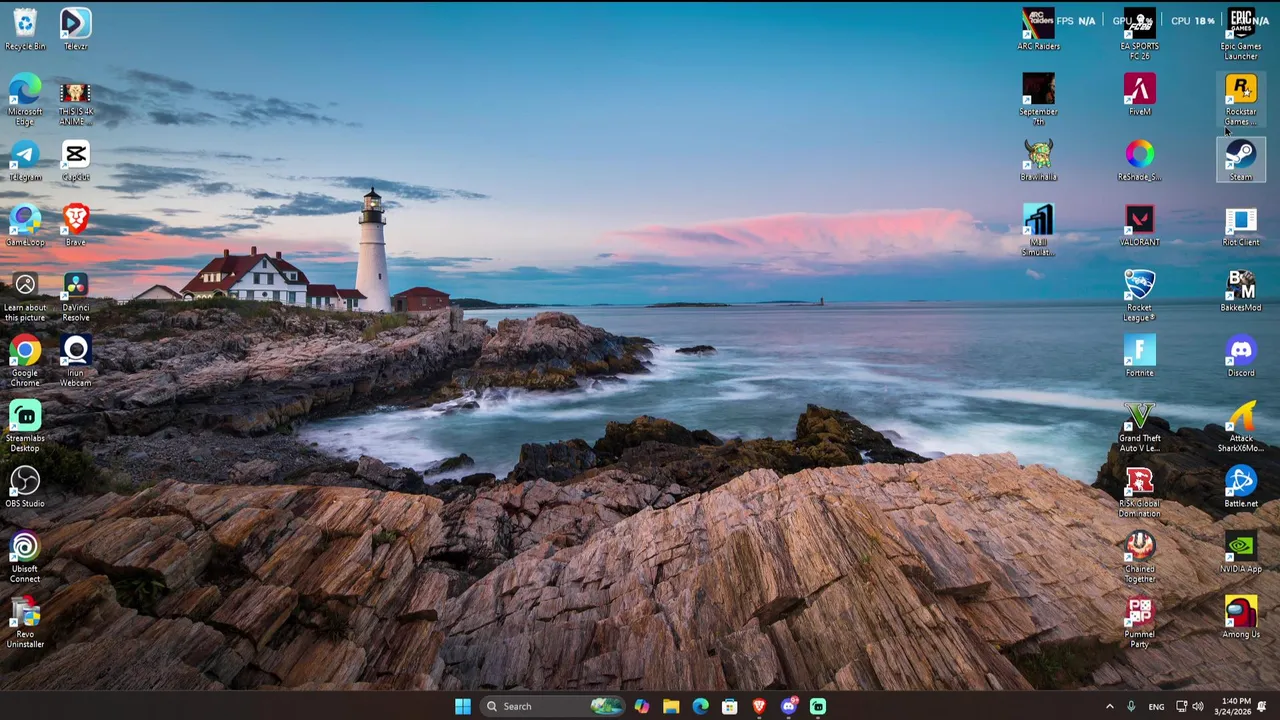Open the network and volume quick settings
Image resolution: width=1280 pixels, height=720 pixels.
coord(1190,706)
